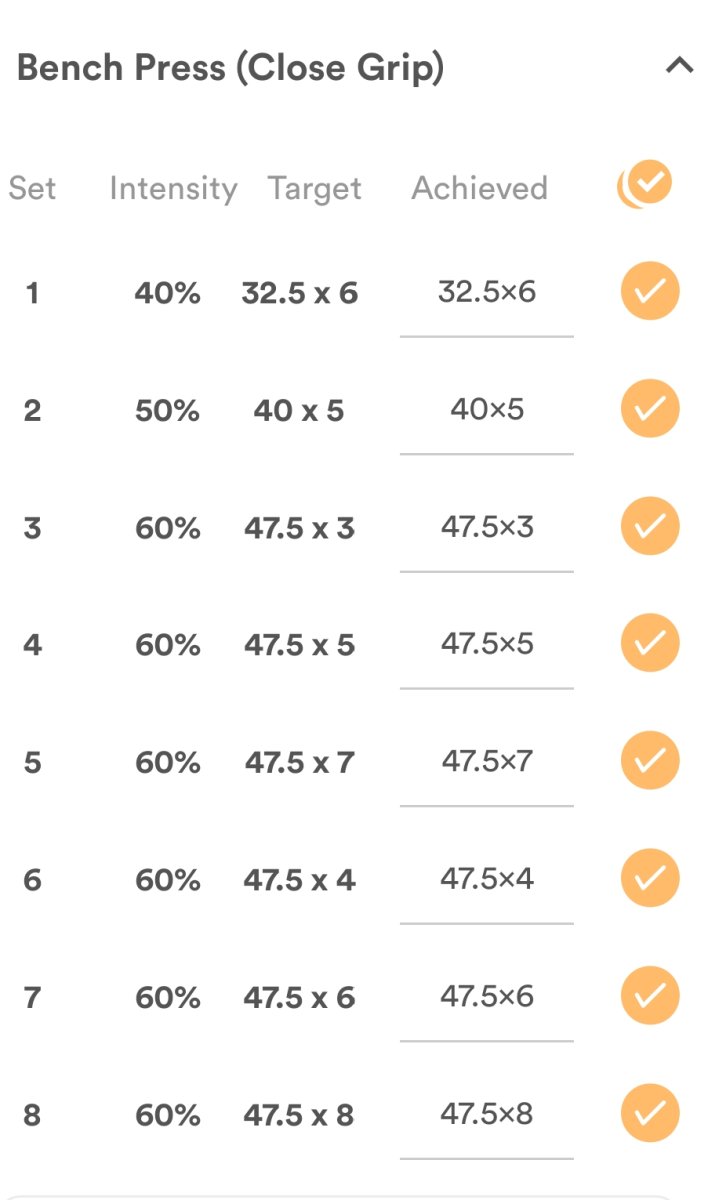Edit the 40×5 achieved field
This screenshot has width=708, height=1200.
[487, 409]
